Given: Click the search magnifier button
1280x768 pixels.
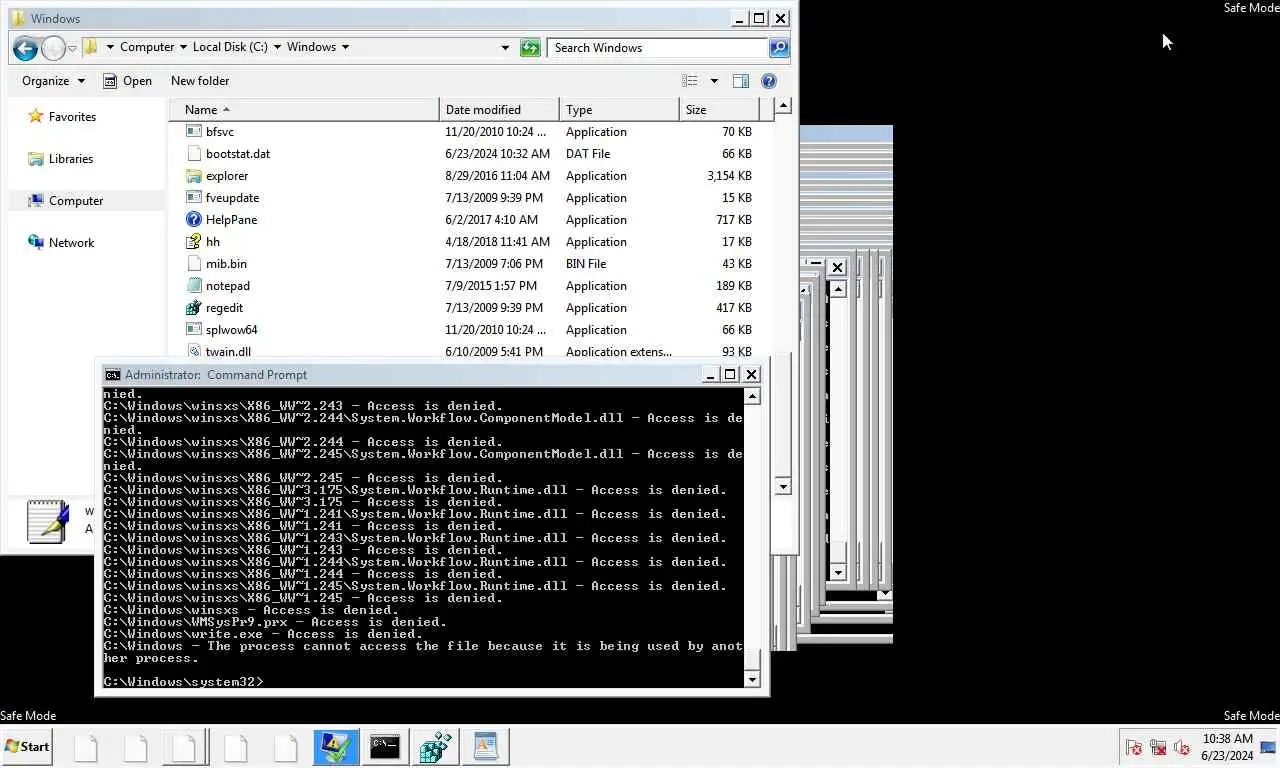Looking at the screenshot, I should [x=779, y=47].
